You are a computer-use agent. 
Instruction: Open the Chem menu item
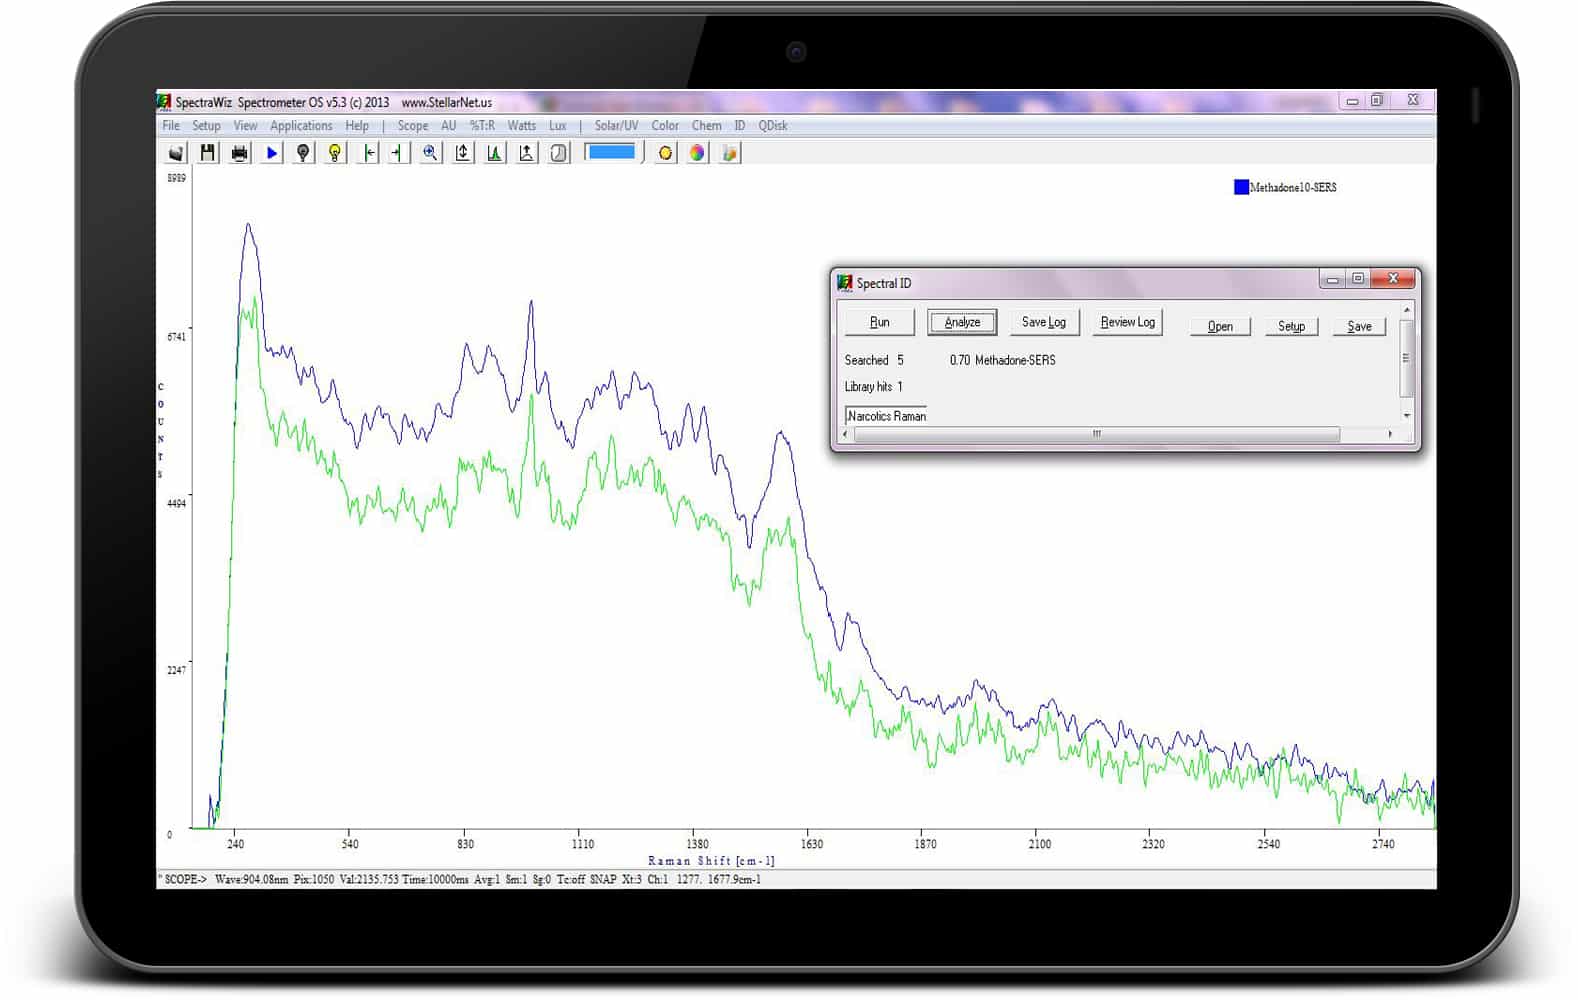pos(707,126)
